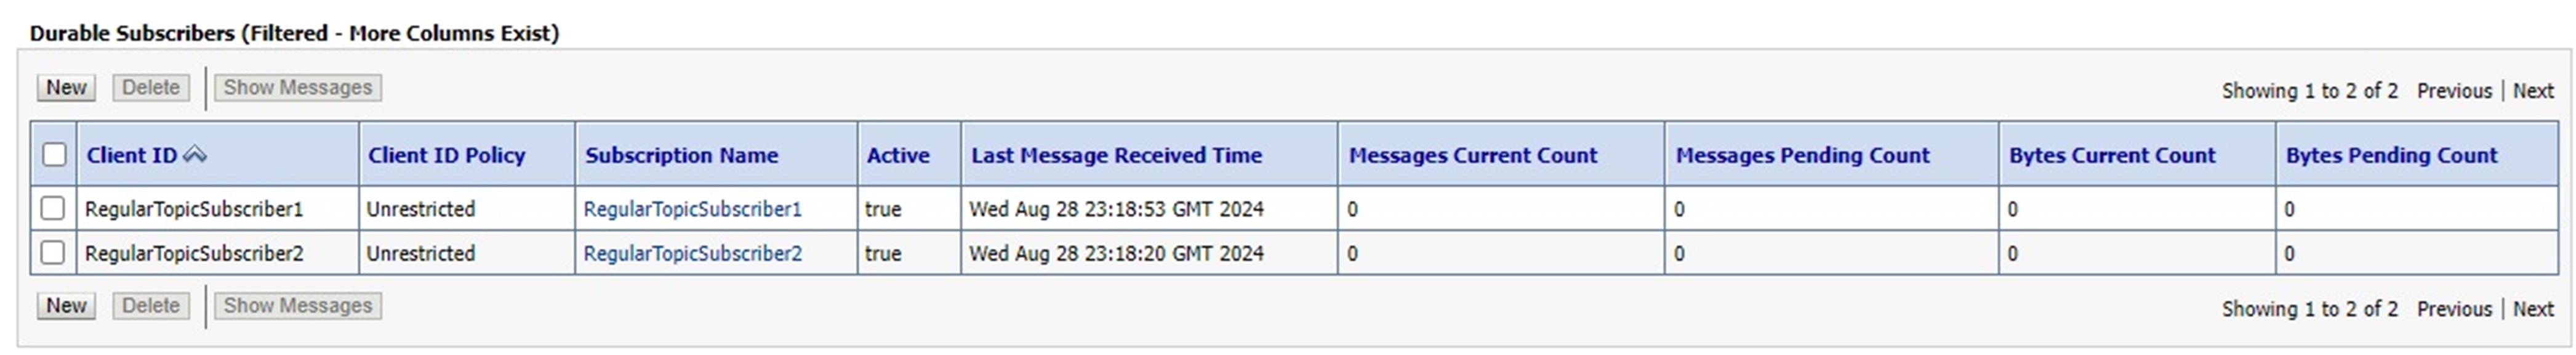The width and height of the screenshot is (2576, 355).
Task: Sort by Client ID Policy column header
Action: point(446,155)
